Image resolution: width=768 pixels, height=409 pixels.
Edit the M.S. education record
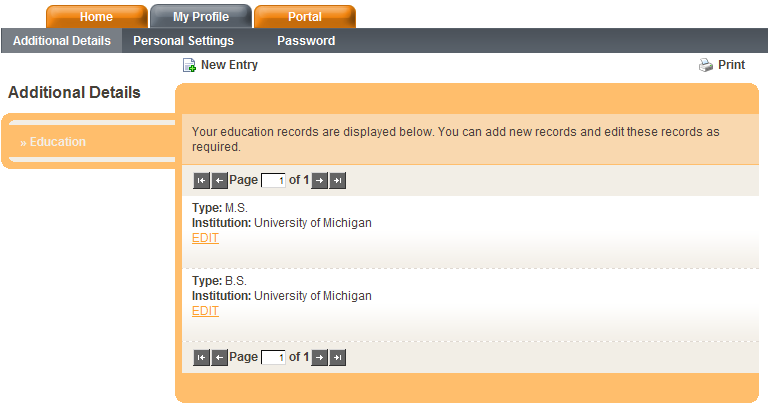(205, 238)
